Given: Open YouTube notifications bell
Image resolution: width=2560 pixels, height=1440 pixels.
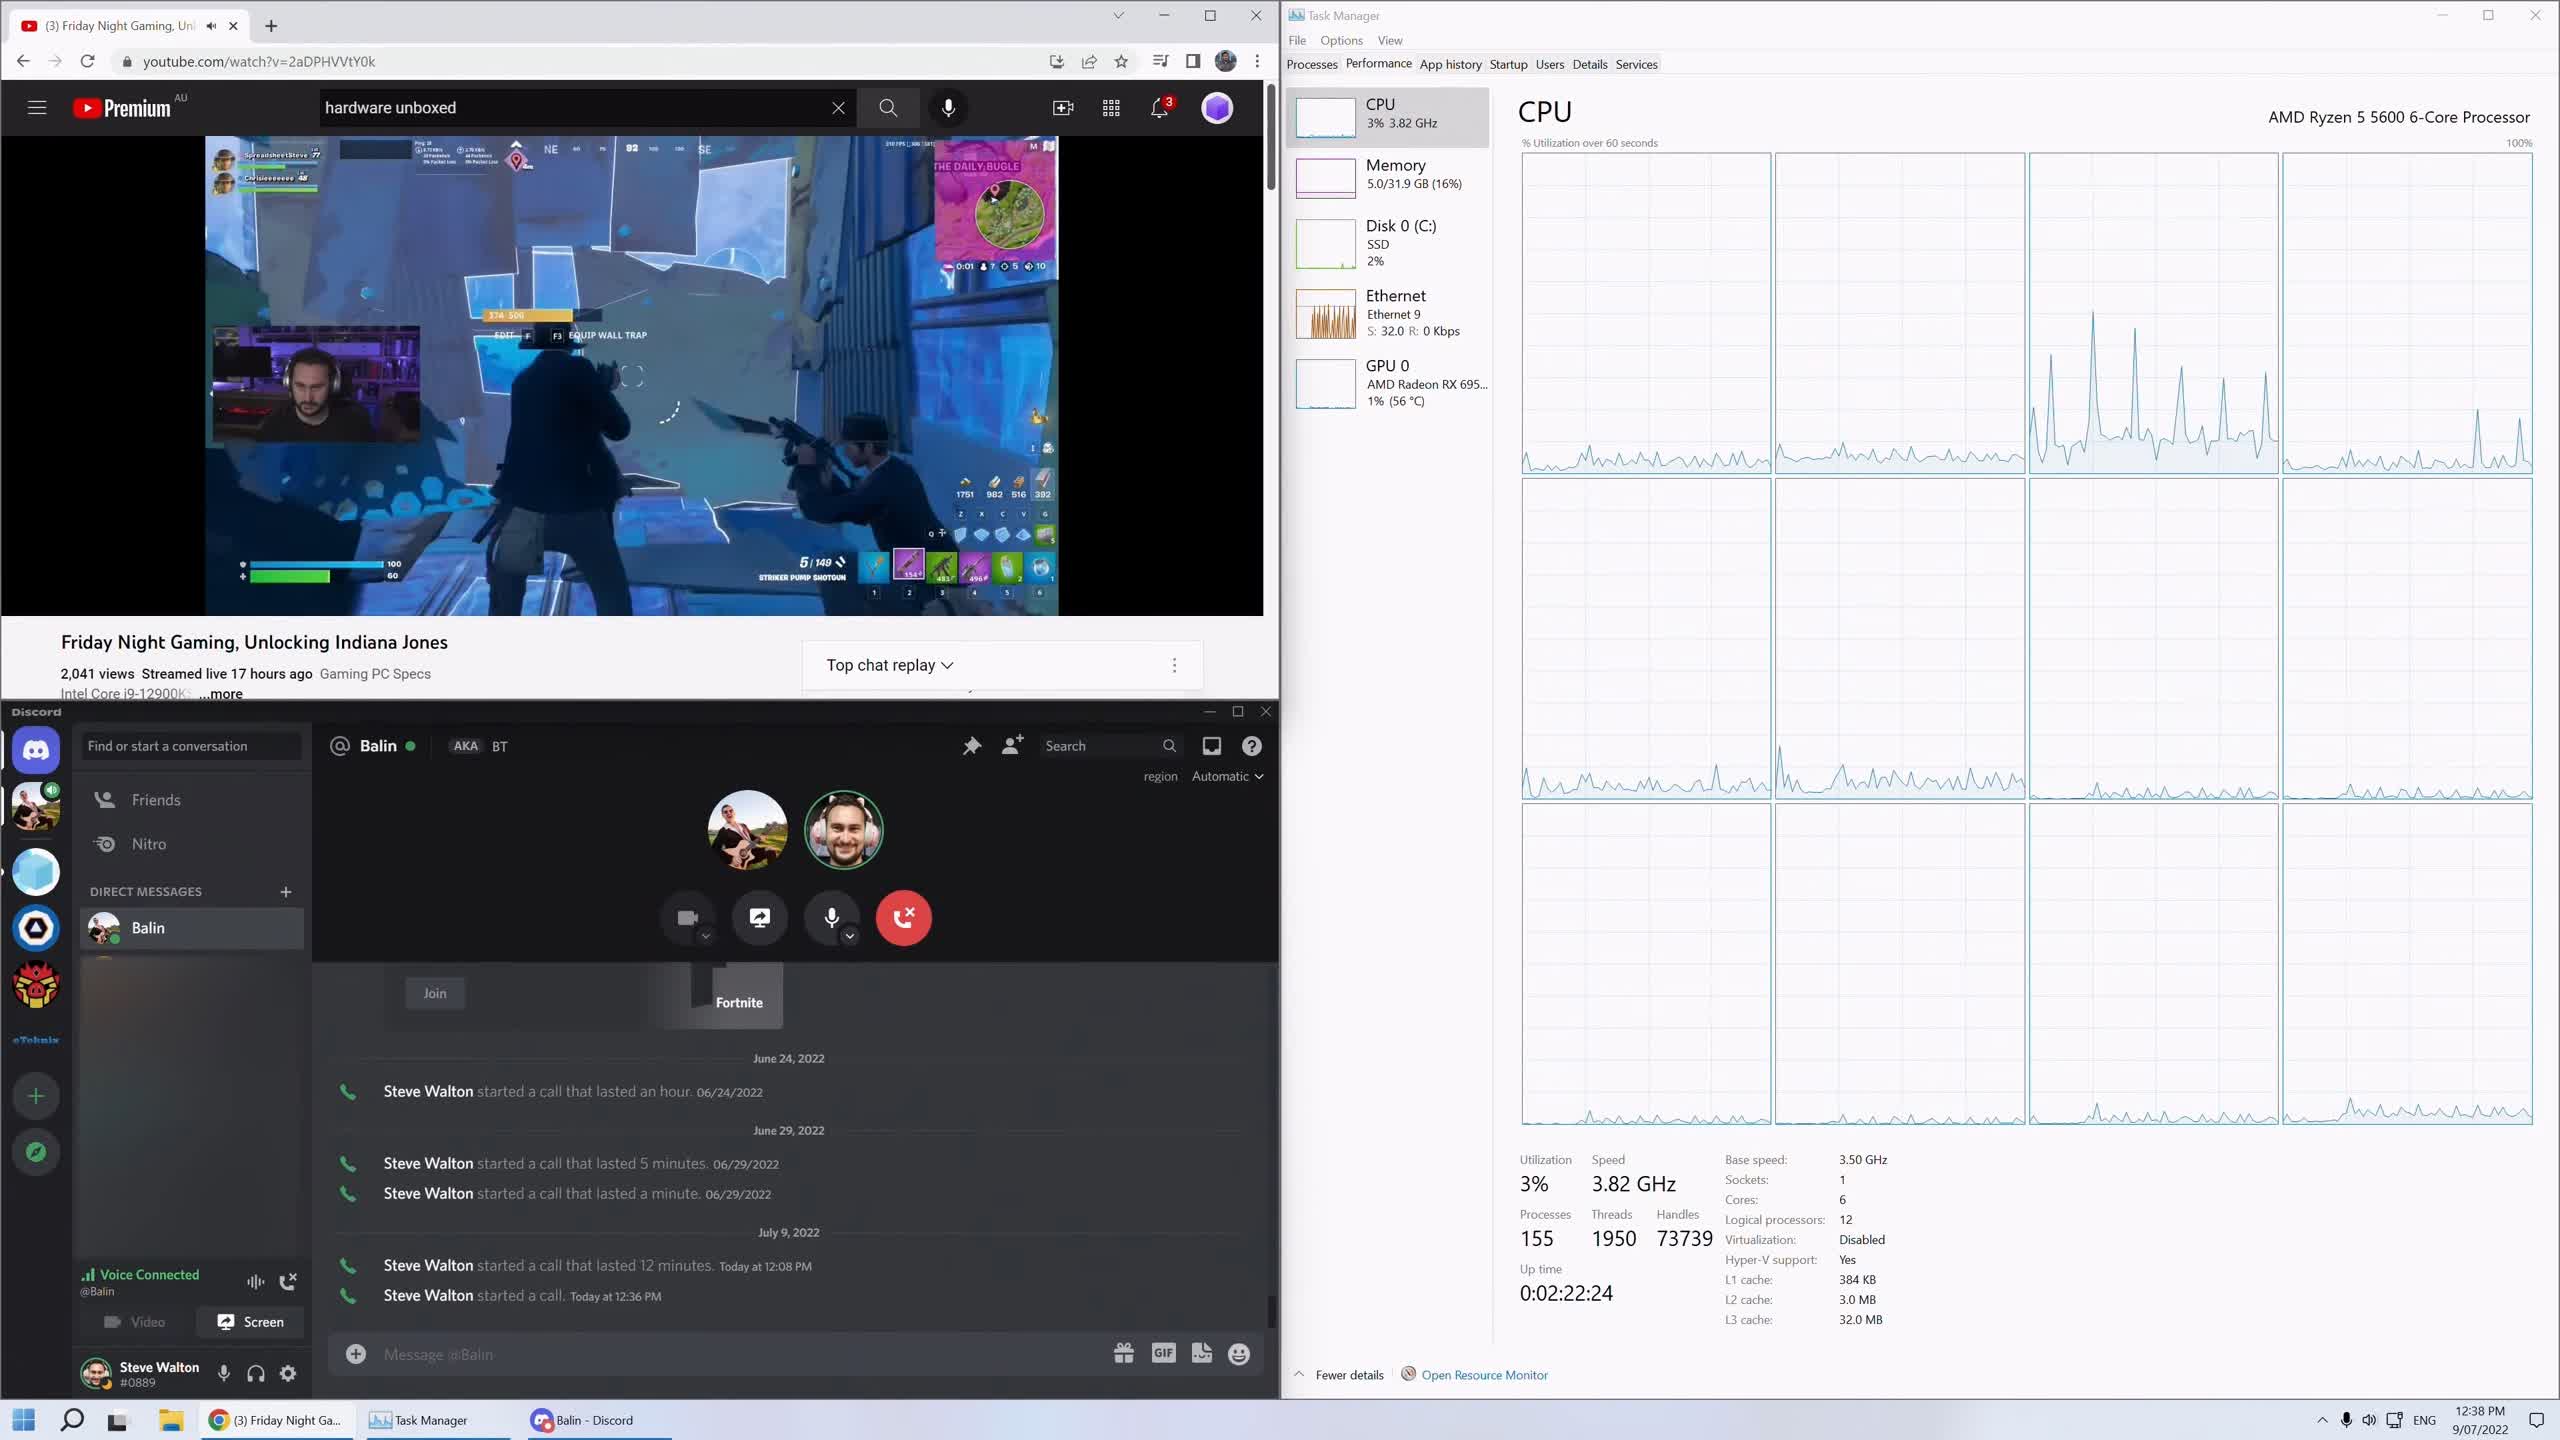Looking at the screenshot, I should [1159, 108].
